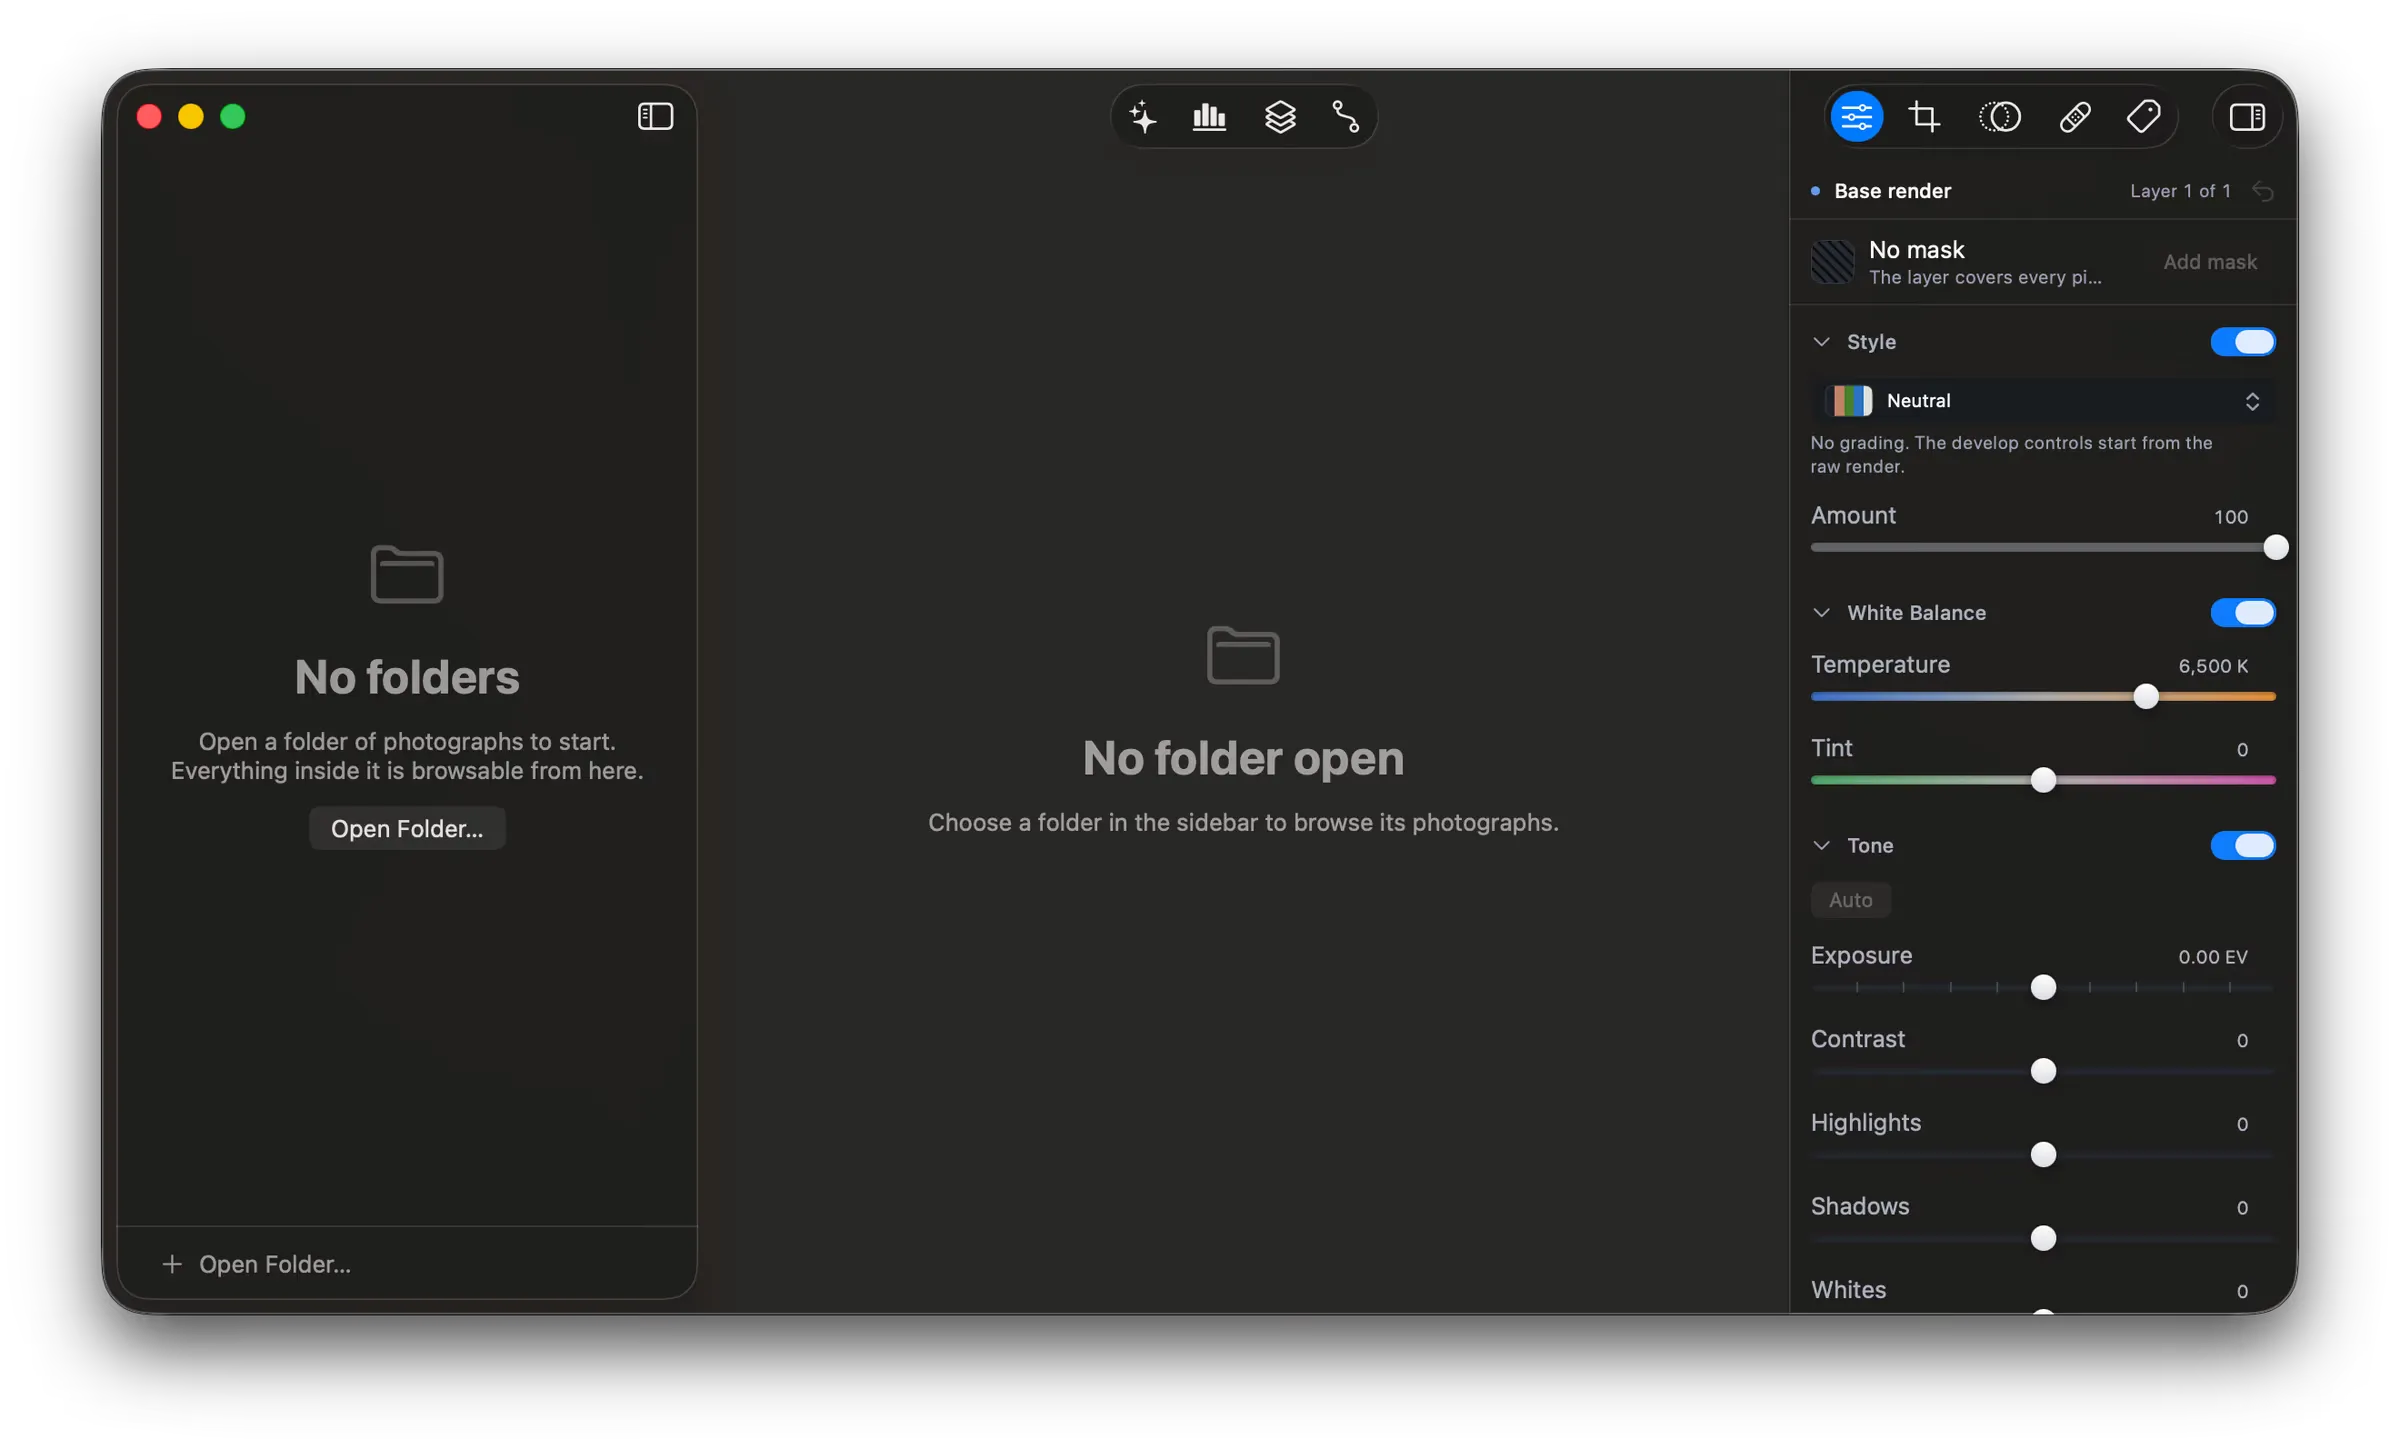Click the Open Folder... button in sidebar center
This screenshot has height=1449, width=2400.
(x=407, y=829)
